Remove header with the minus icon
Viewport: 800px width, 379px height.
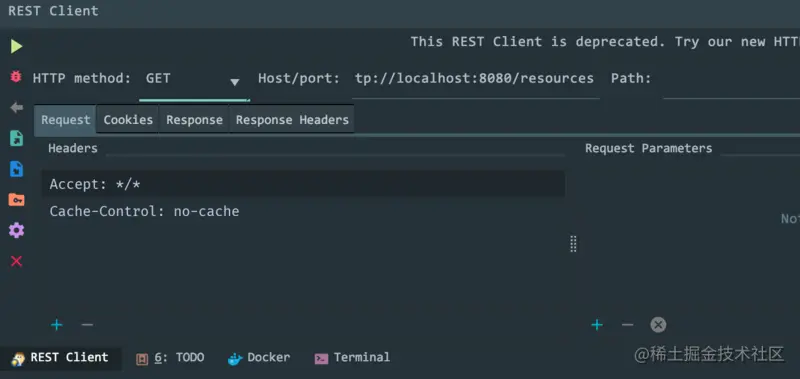point(87,325)
